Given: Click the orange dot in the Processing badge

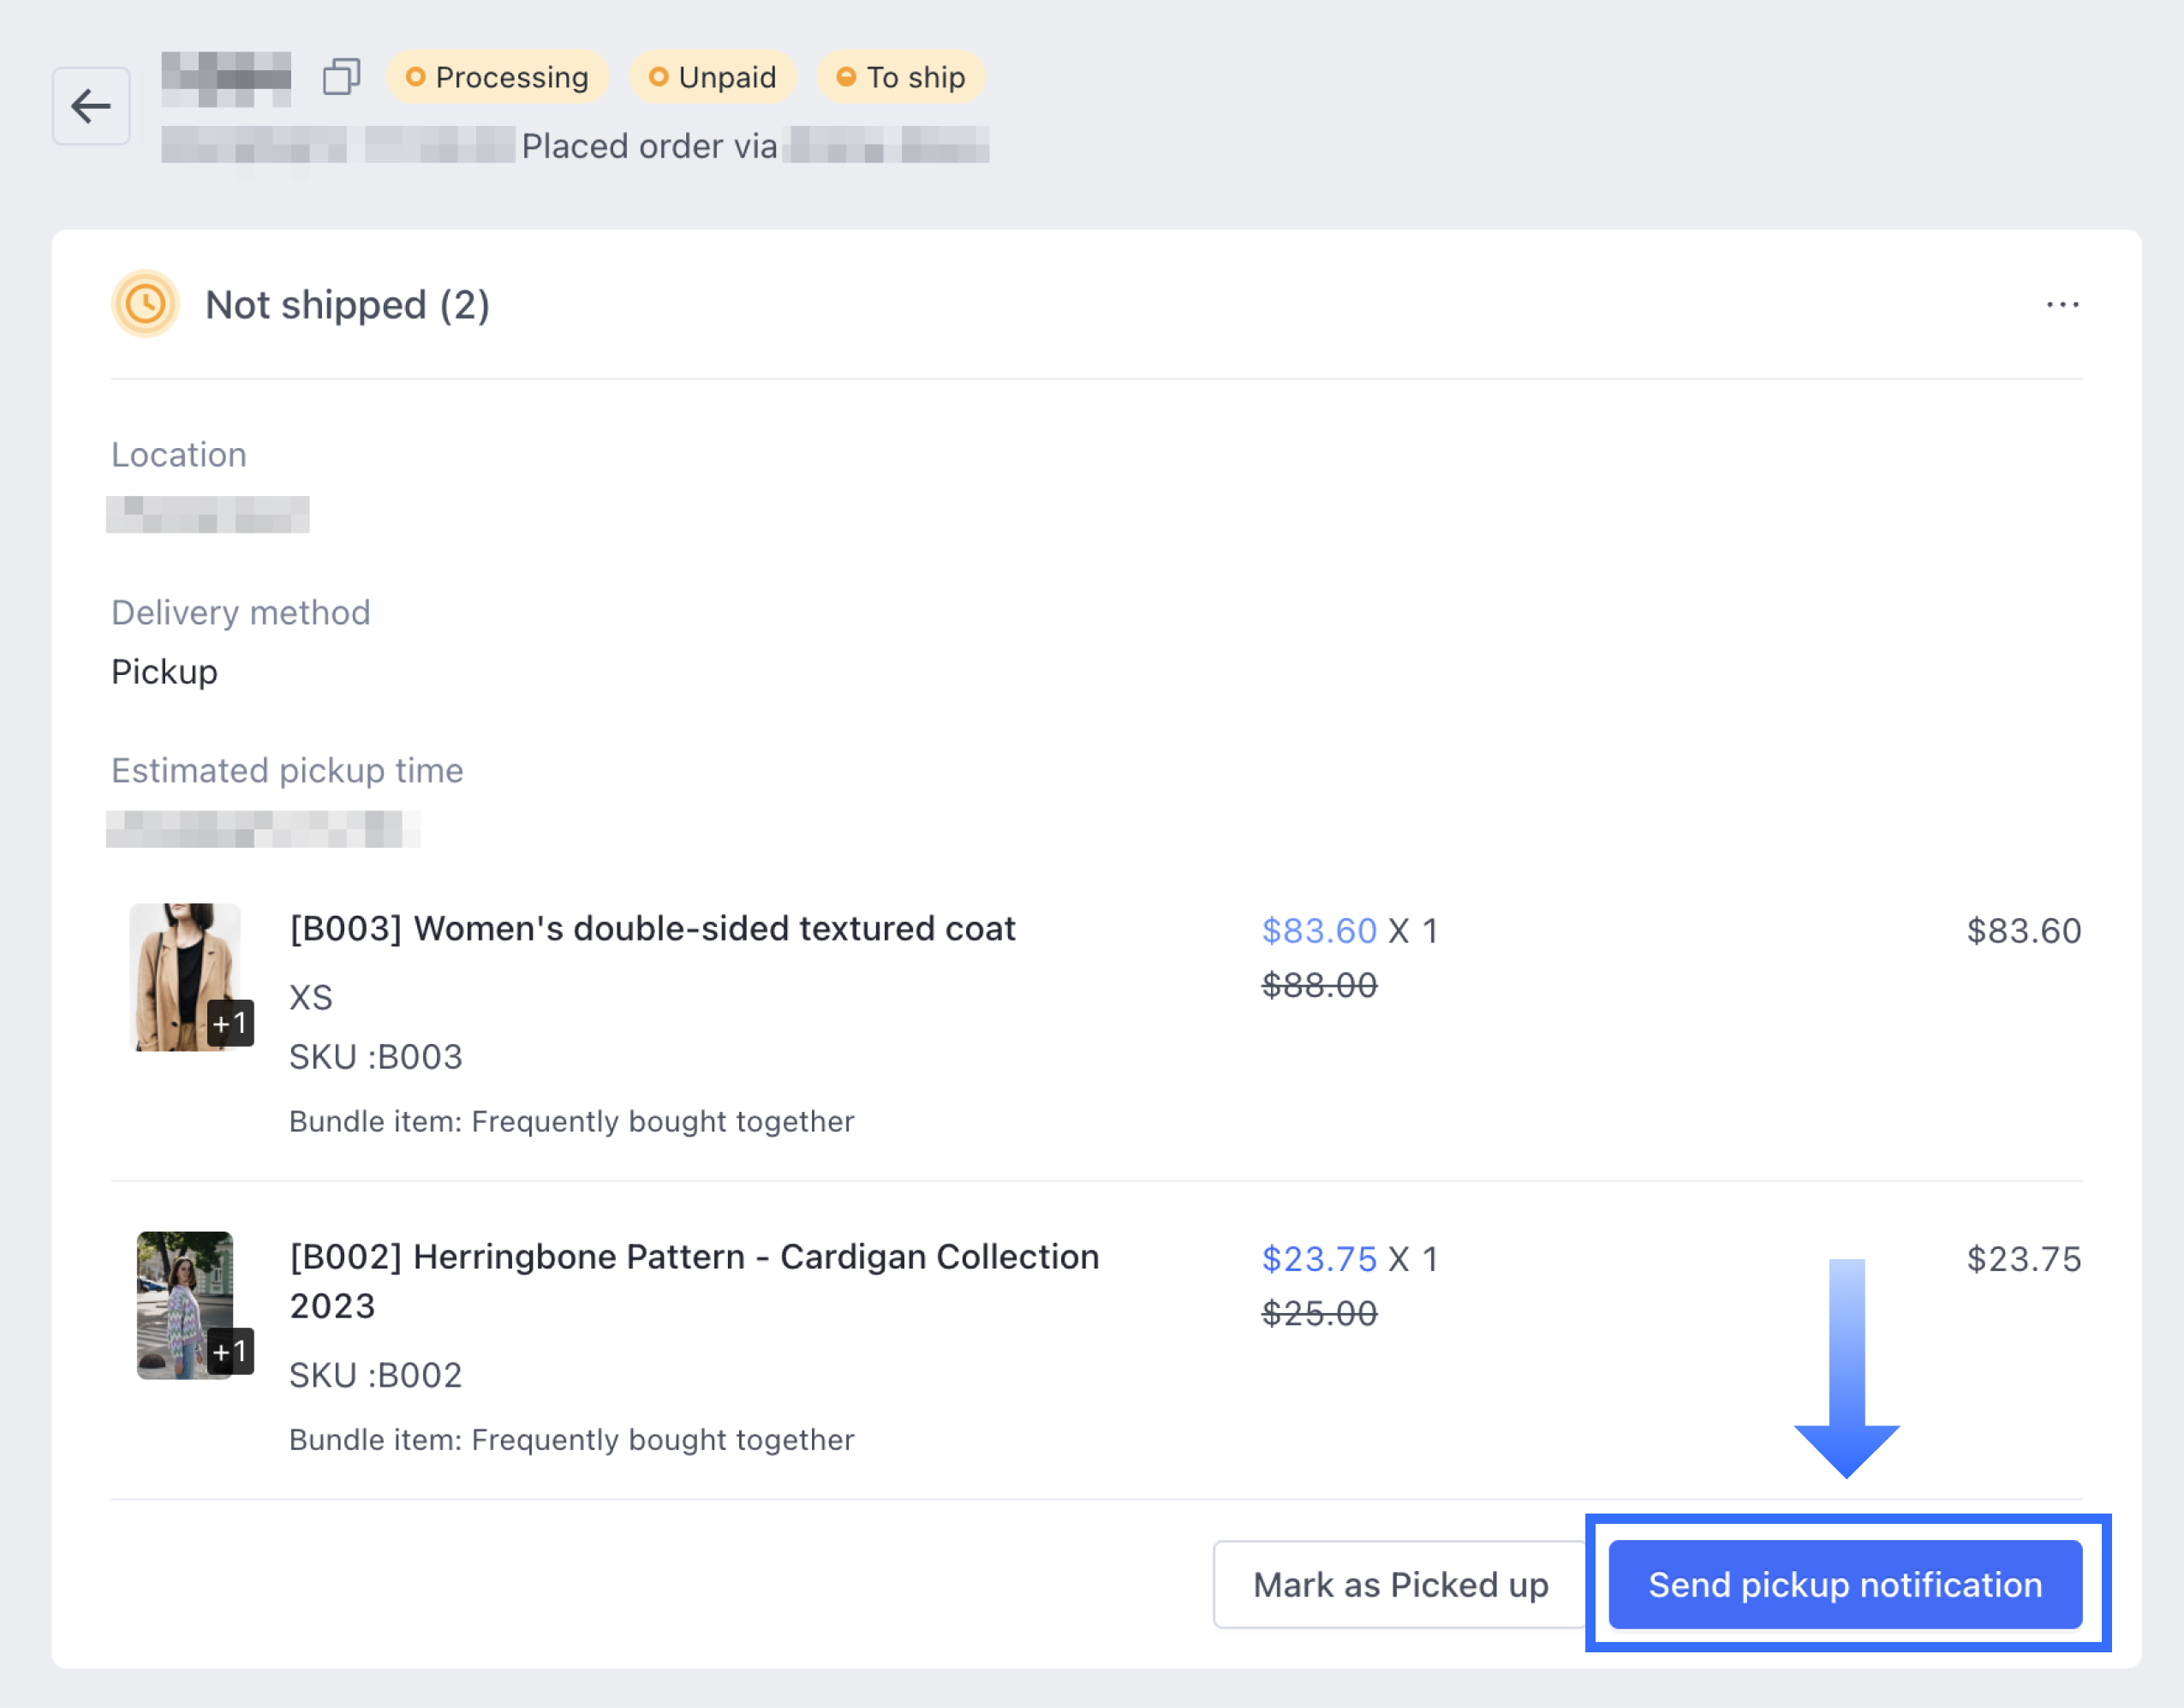Looking at the screenshot, I should pos(416,76).
